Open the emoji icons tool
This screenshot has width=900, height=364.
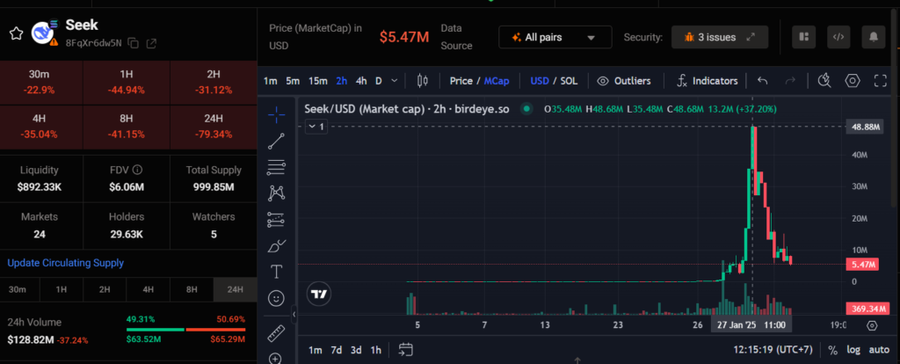(276, 298)
